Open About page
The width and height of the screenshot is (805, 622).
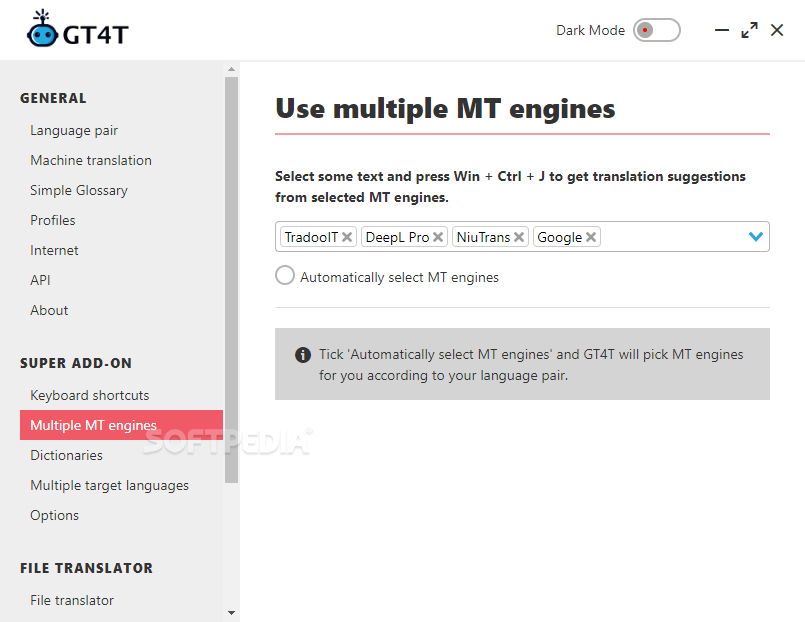49,310
